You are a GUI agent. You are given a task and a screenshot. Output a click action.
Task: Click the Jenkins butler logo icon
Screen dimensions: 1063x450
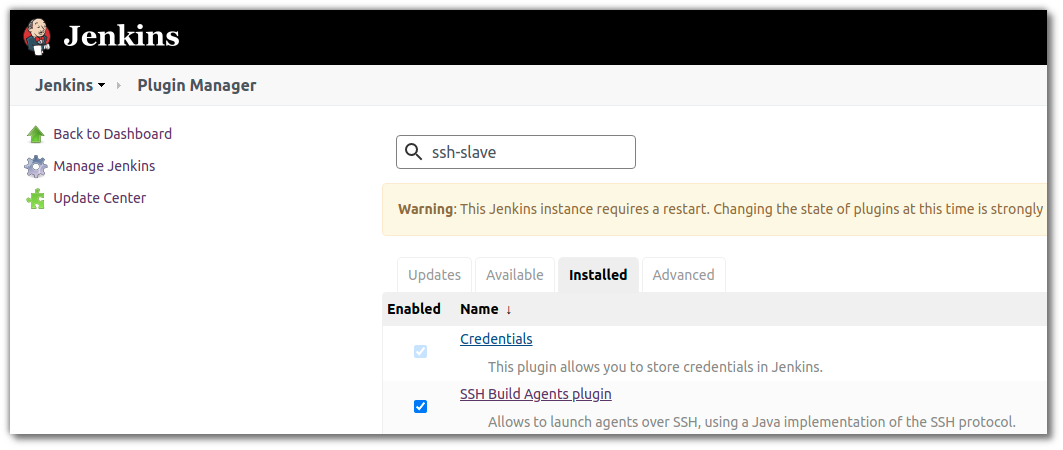click(36, 36)
